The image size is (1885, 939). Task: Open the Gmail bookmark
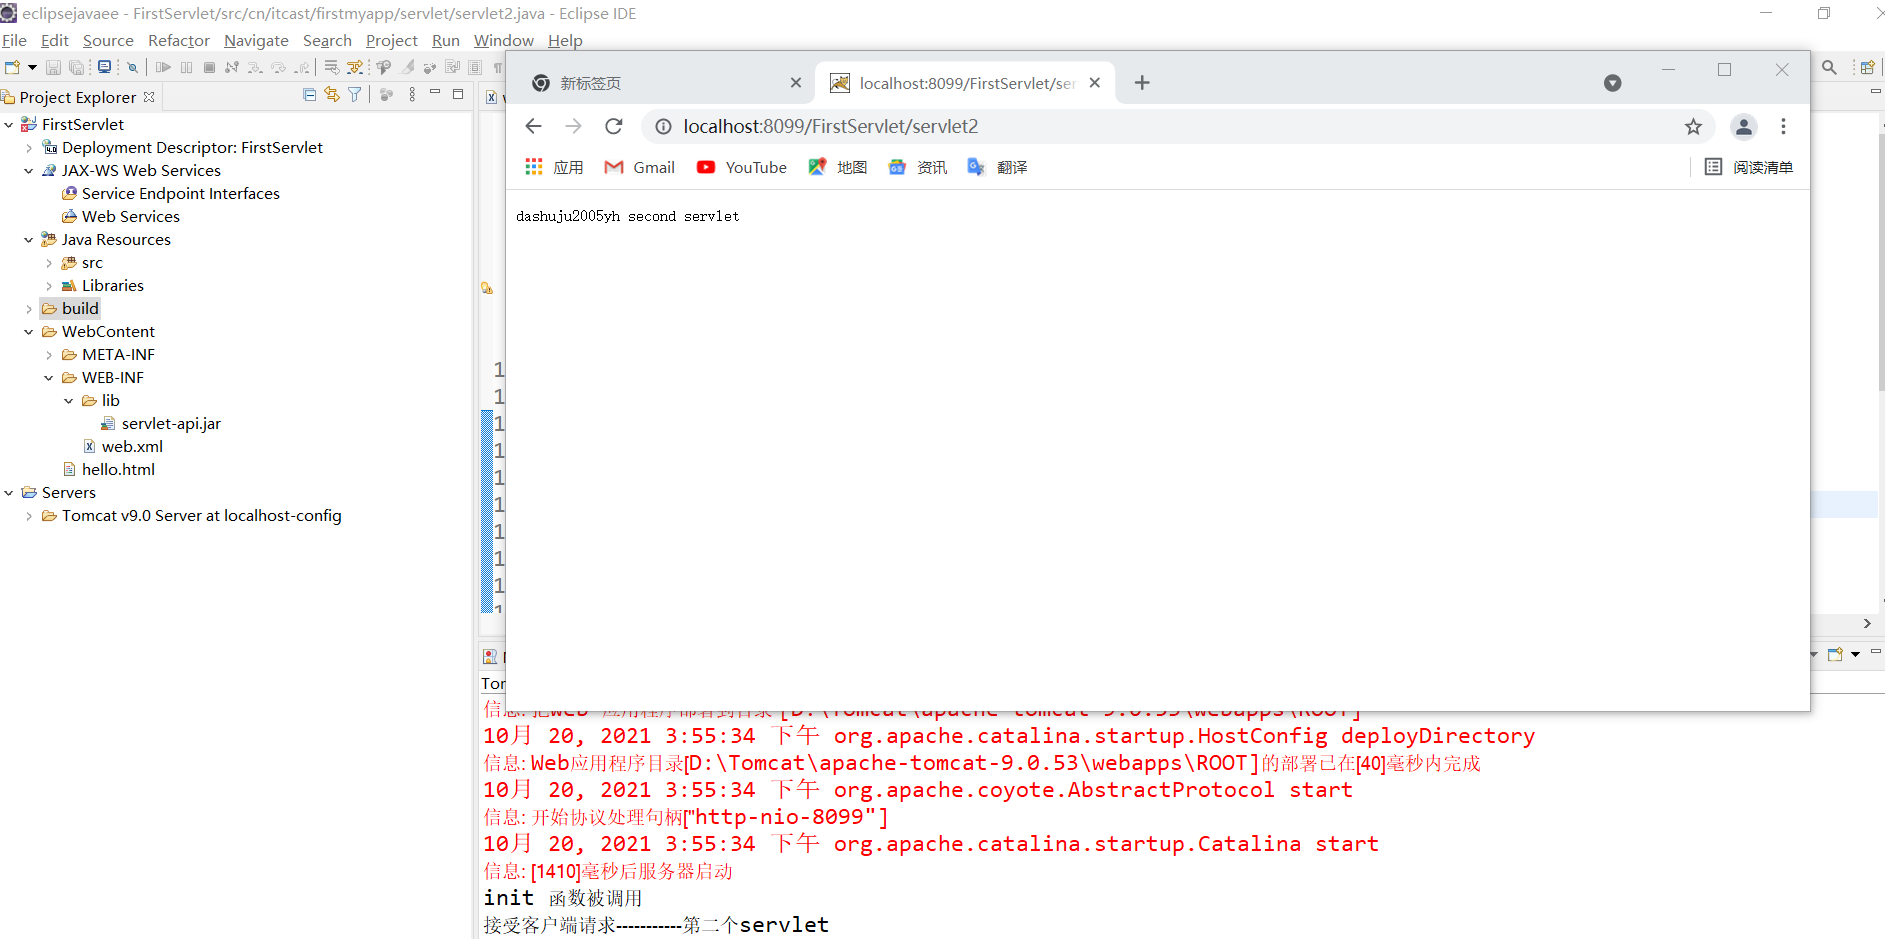click(640, 167)
